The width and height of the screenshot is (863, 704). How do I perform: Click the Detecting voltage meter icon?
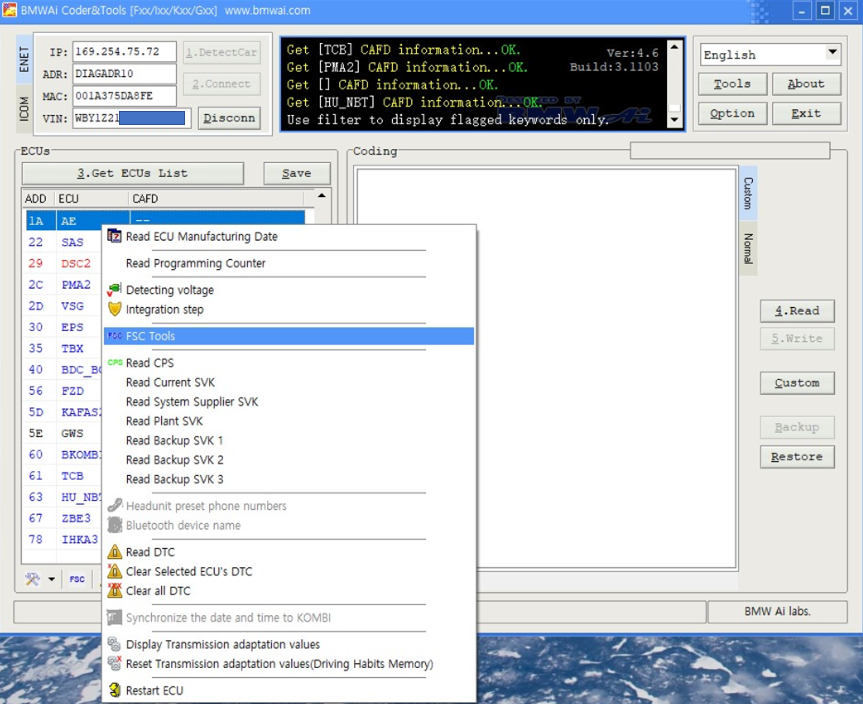pos(114,290)
